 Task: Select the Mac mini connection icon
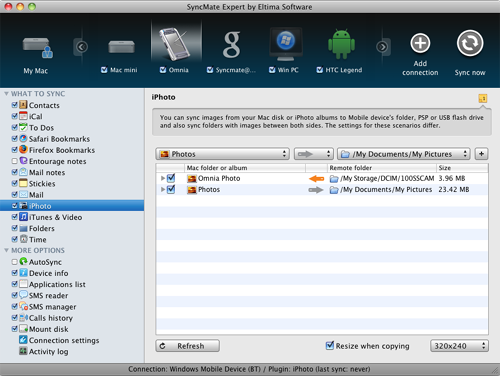click(x=121, y=47)
